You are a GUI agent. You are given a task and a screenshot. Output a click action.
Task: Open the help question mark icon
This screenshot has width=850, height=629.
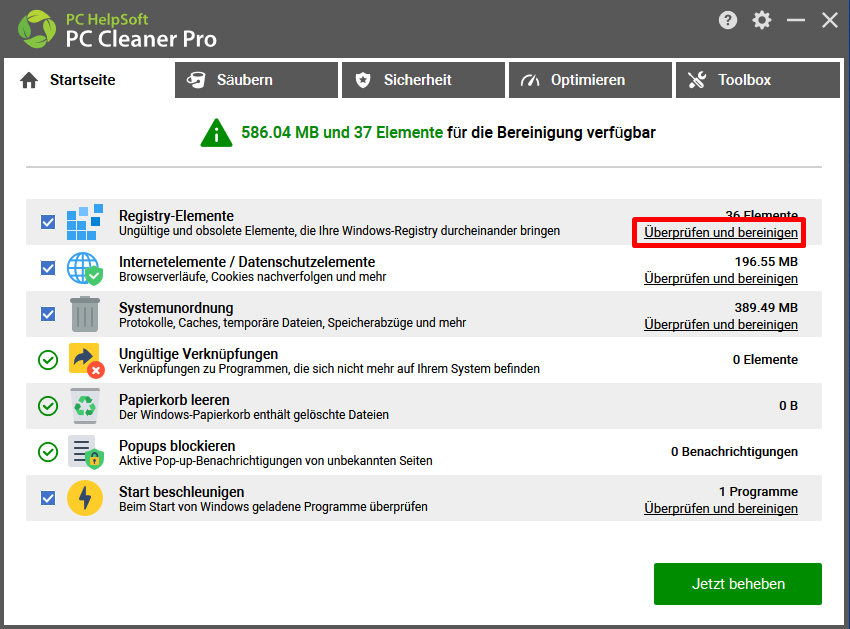(727, 21)
